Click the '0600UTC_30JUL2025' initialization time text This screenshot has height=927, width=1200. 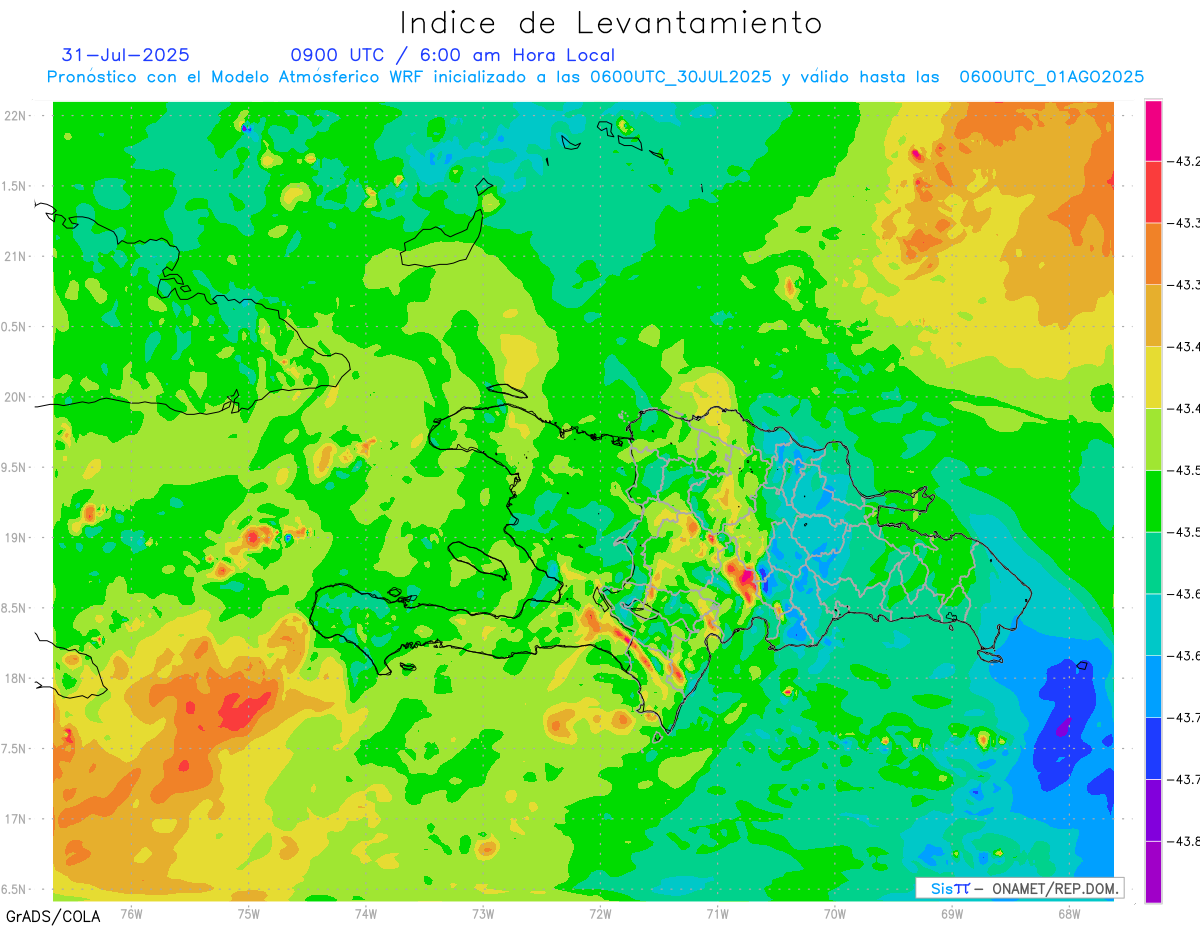point(681,77)
